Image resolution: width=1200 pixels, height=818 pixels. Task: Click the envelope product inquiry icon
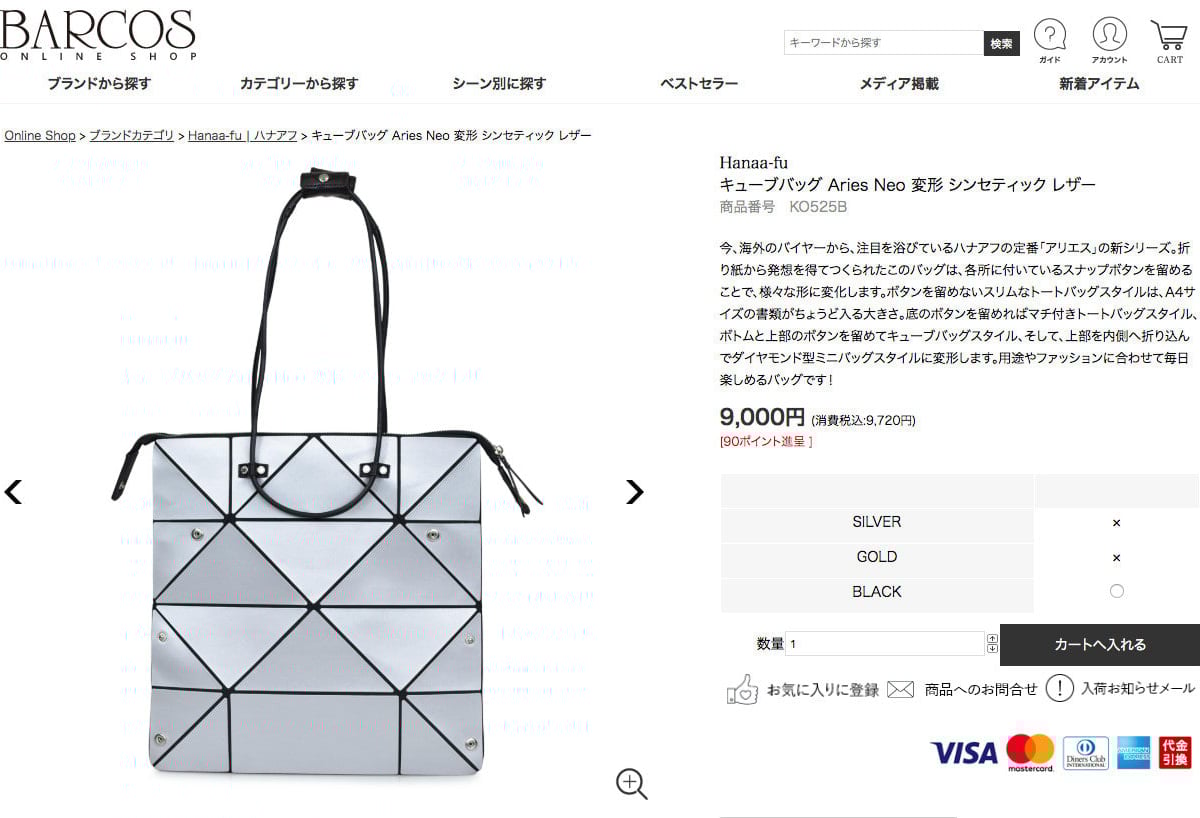point(901,689)
